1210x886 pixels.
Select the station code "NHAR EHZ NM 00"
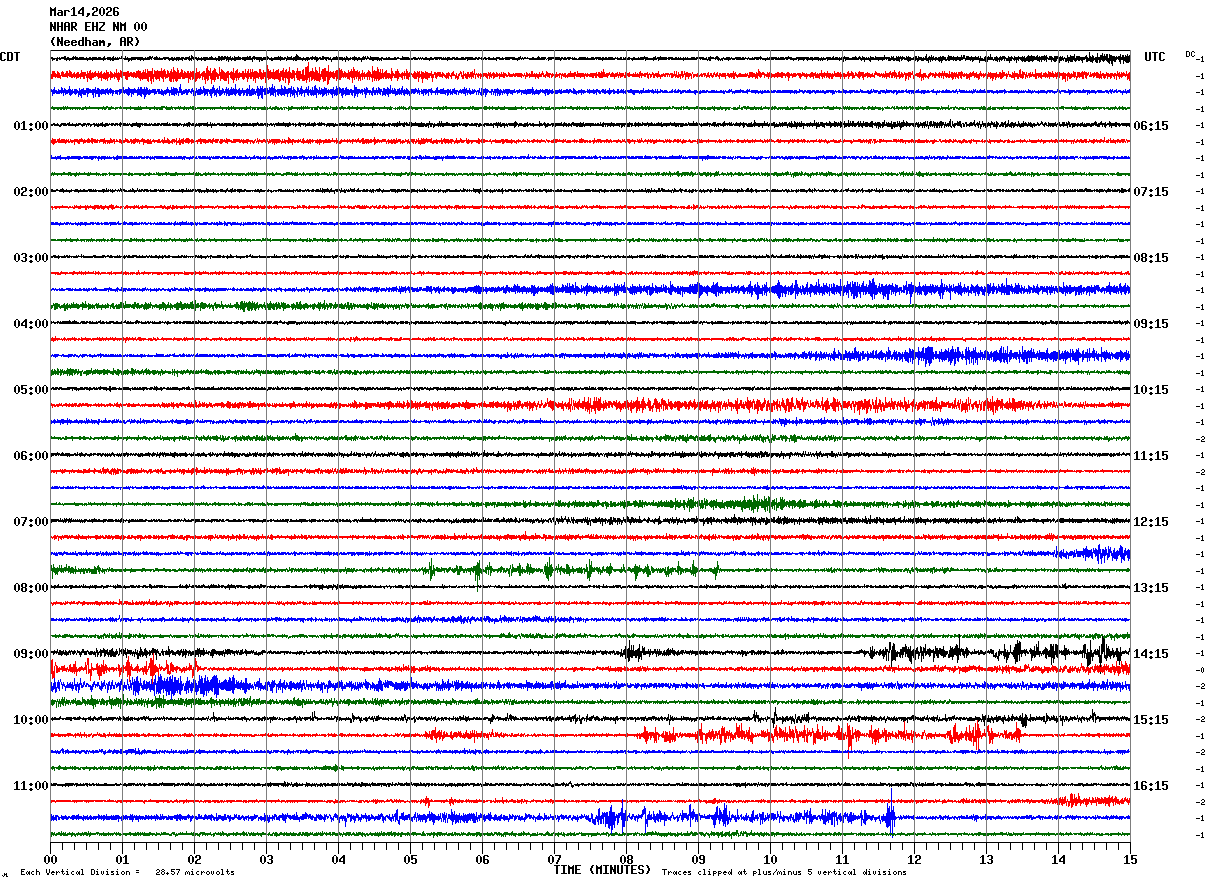(98, 27)
